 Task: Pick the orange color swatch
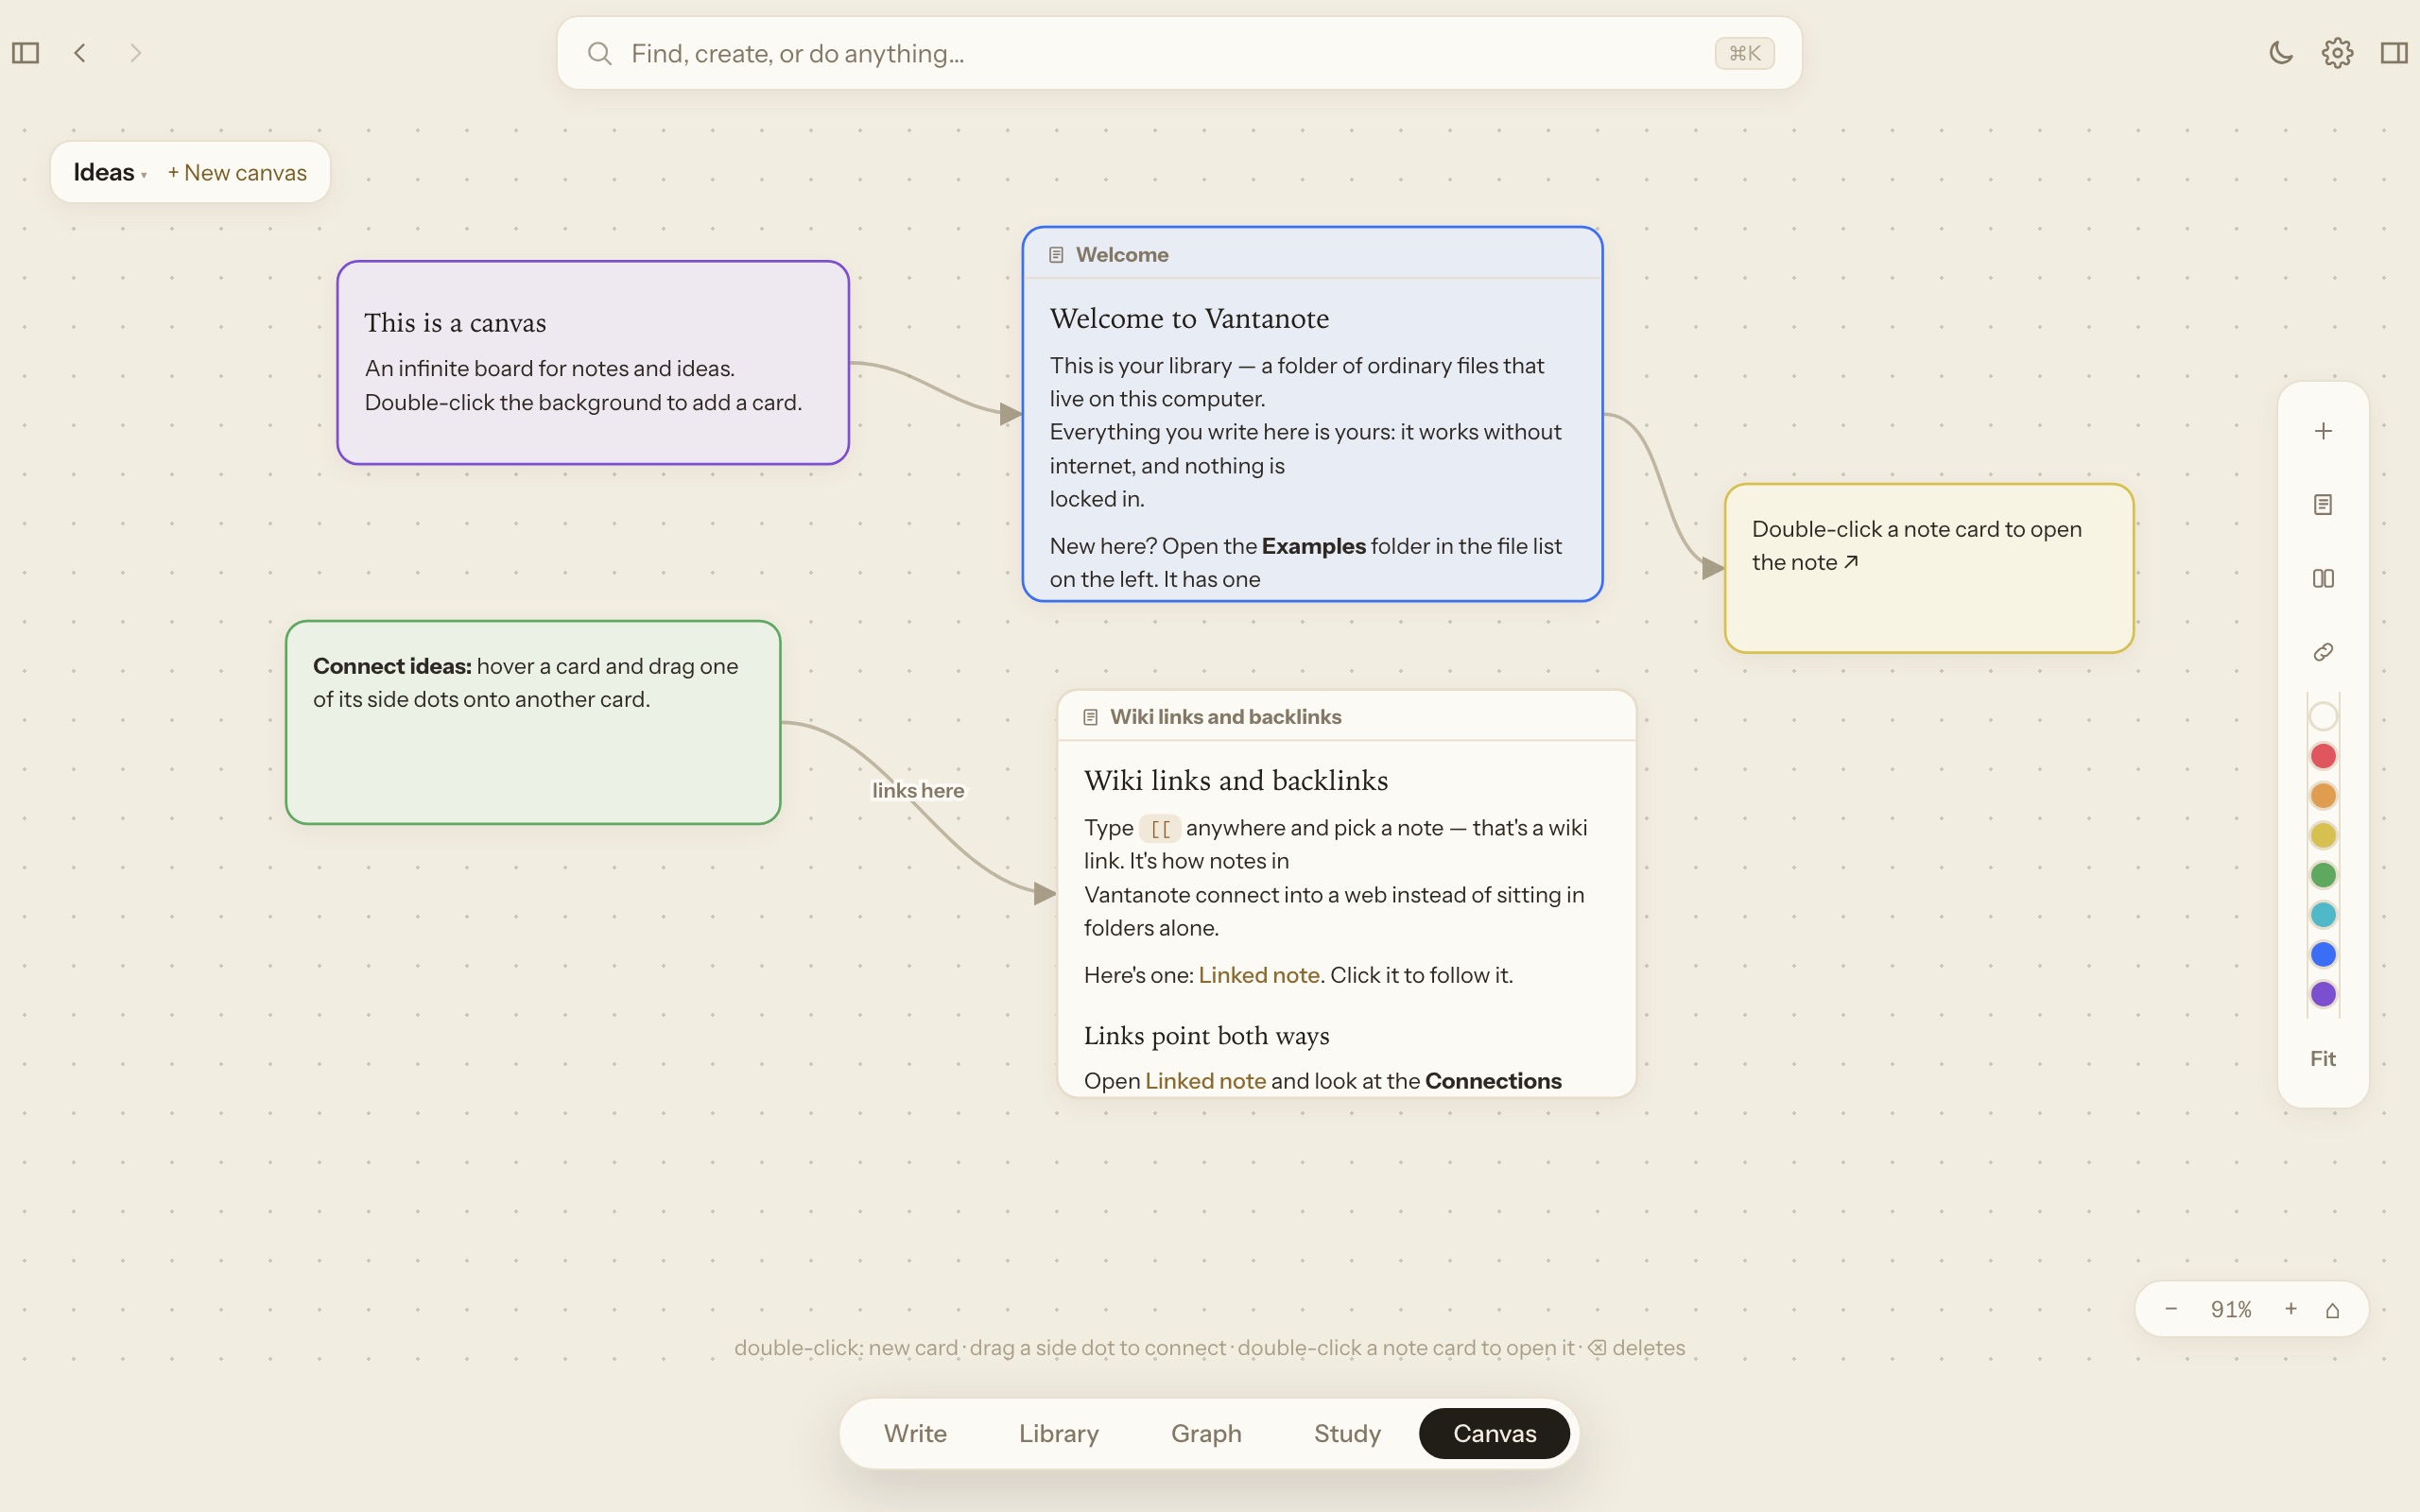[x=2323, y=796]
